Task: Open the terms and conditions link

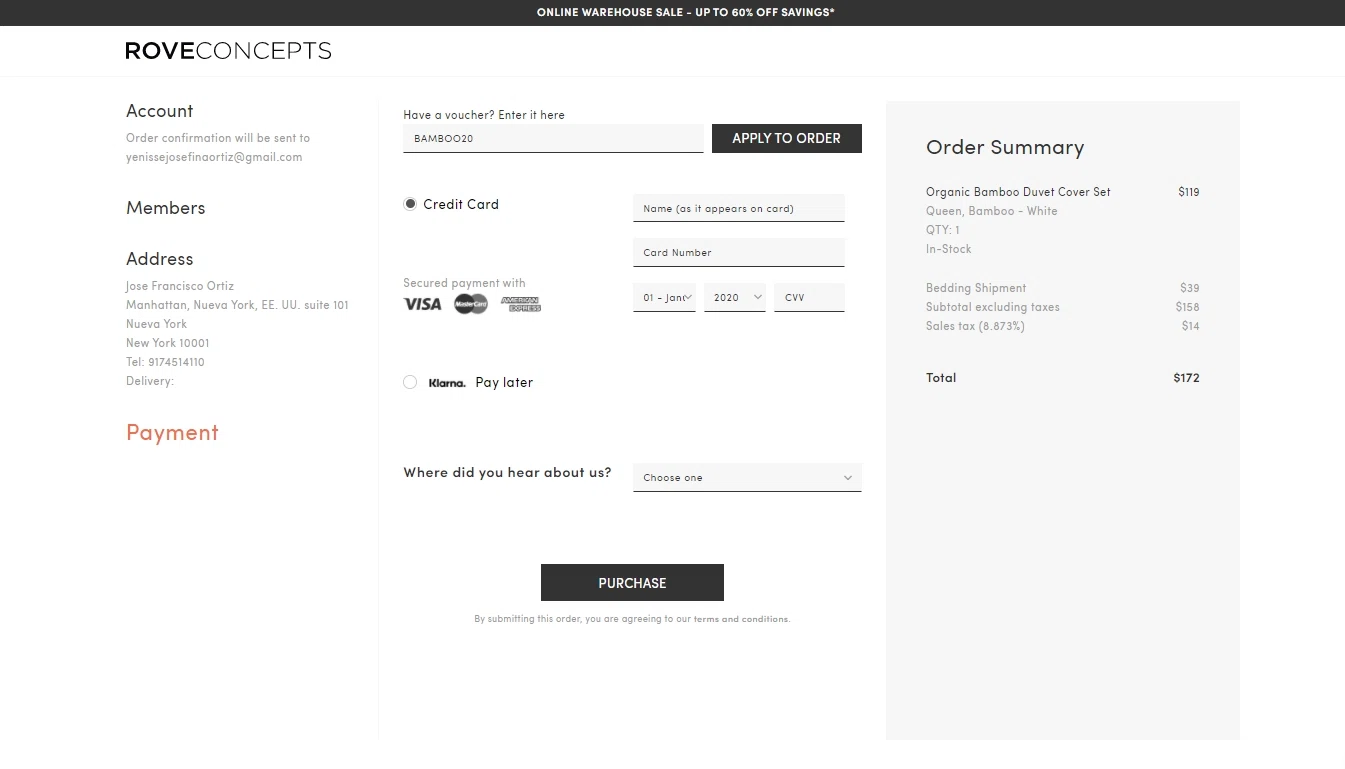Action: click(741, 619)
